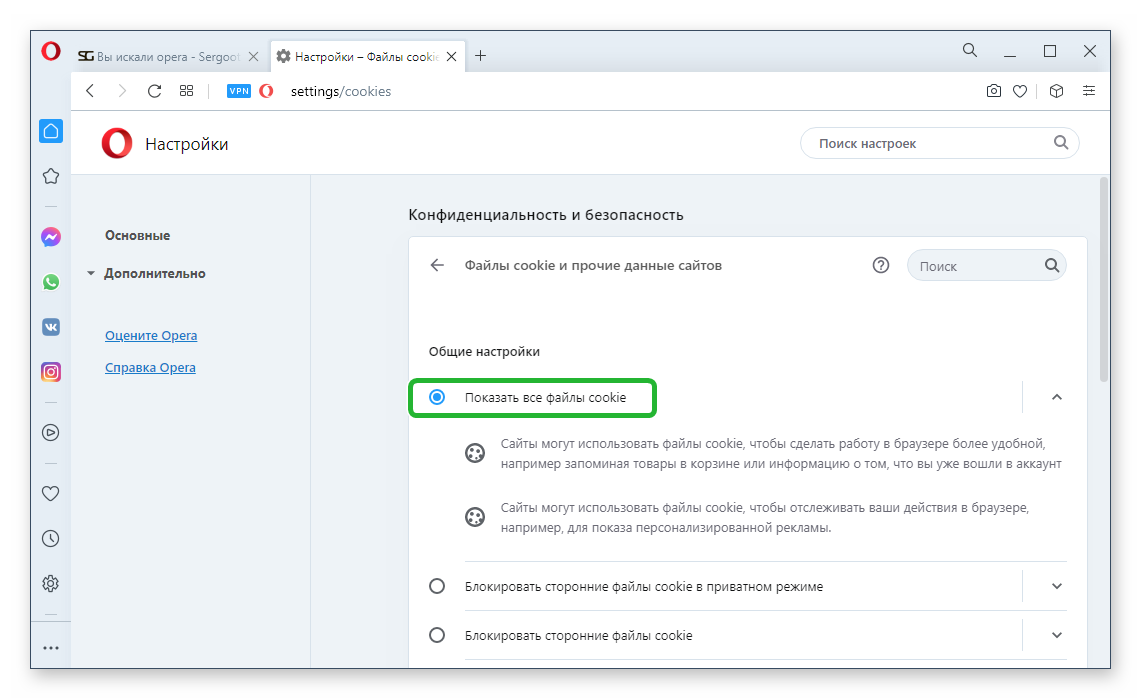Expand private-mode cookie blocking details
This screenshot has width=1141, height=699.
coord(1057,586)
